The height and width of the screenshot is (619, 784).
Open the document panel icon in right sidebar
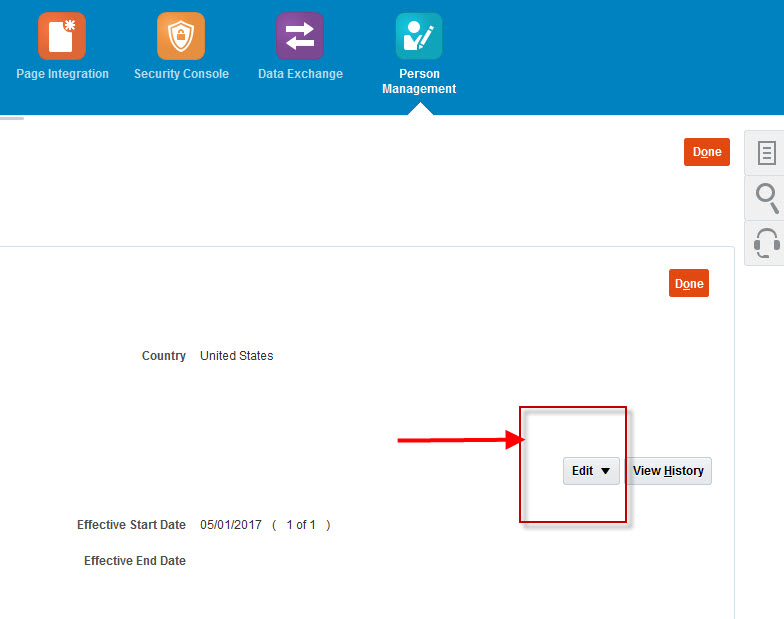point(766,153)
